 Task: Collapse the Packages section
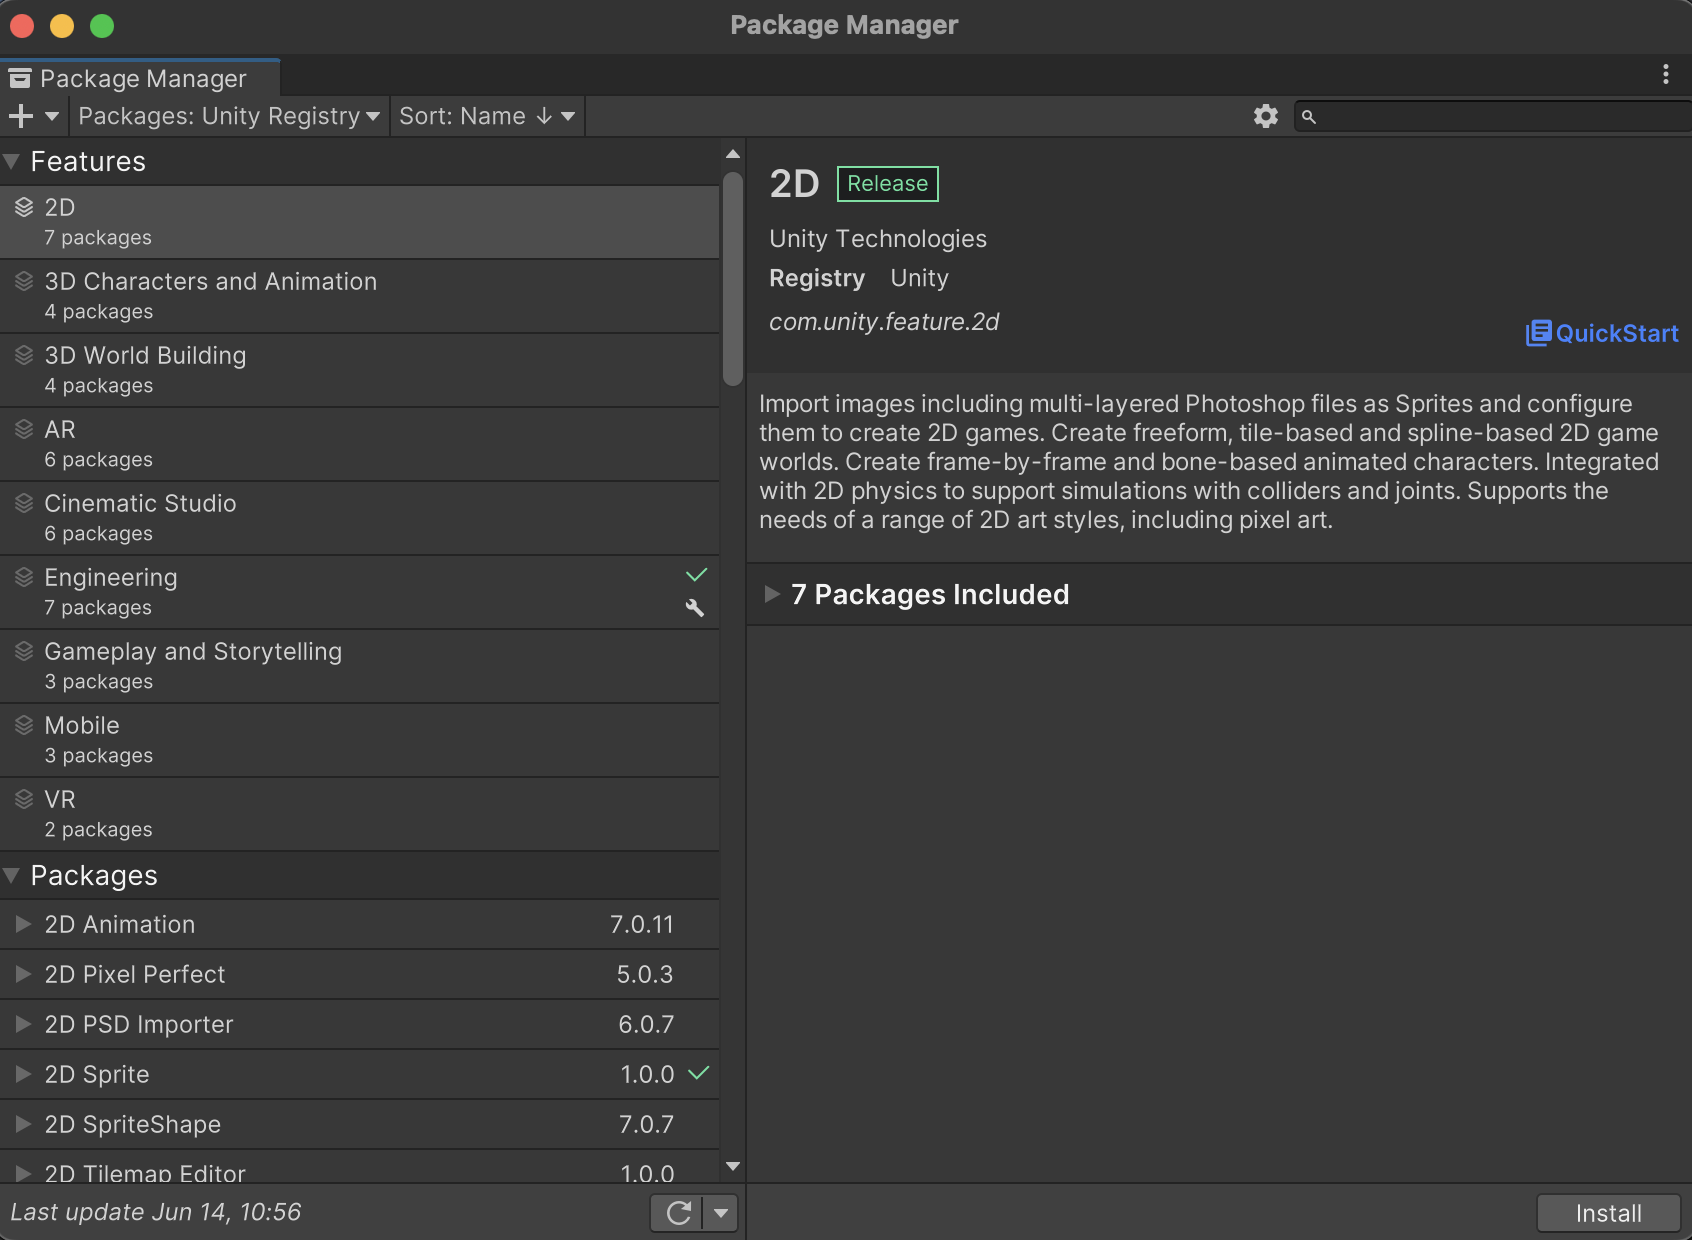click(12, 875)
